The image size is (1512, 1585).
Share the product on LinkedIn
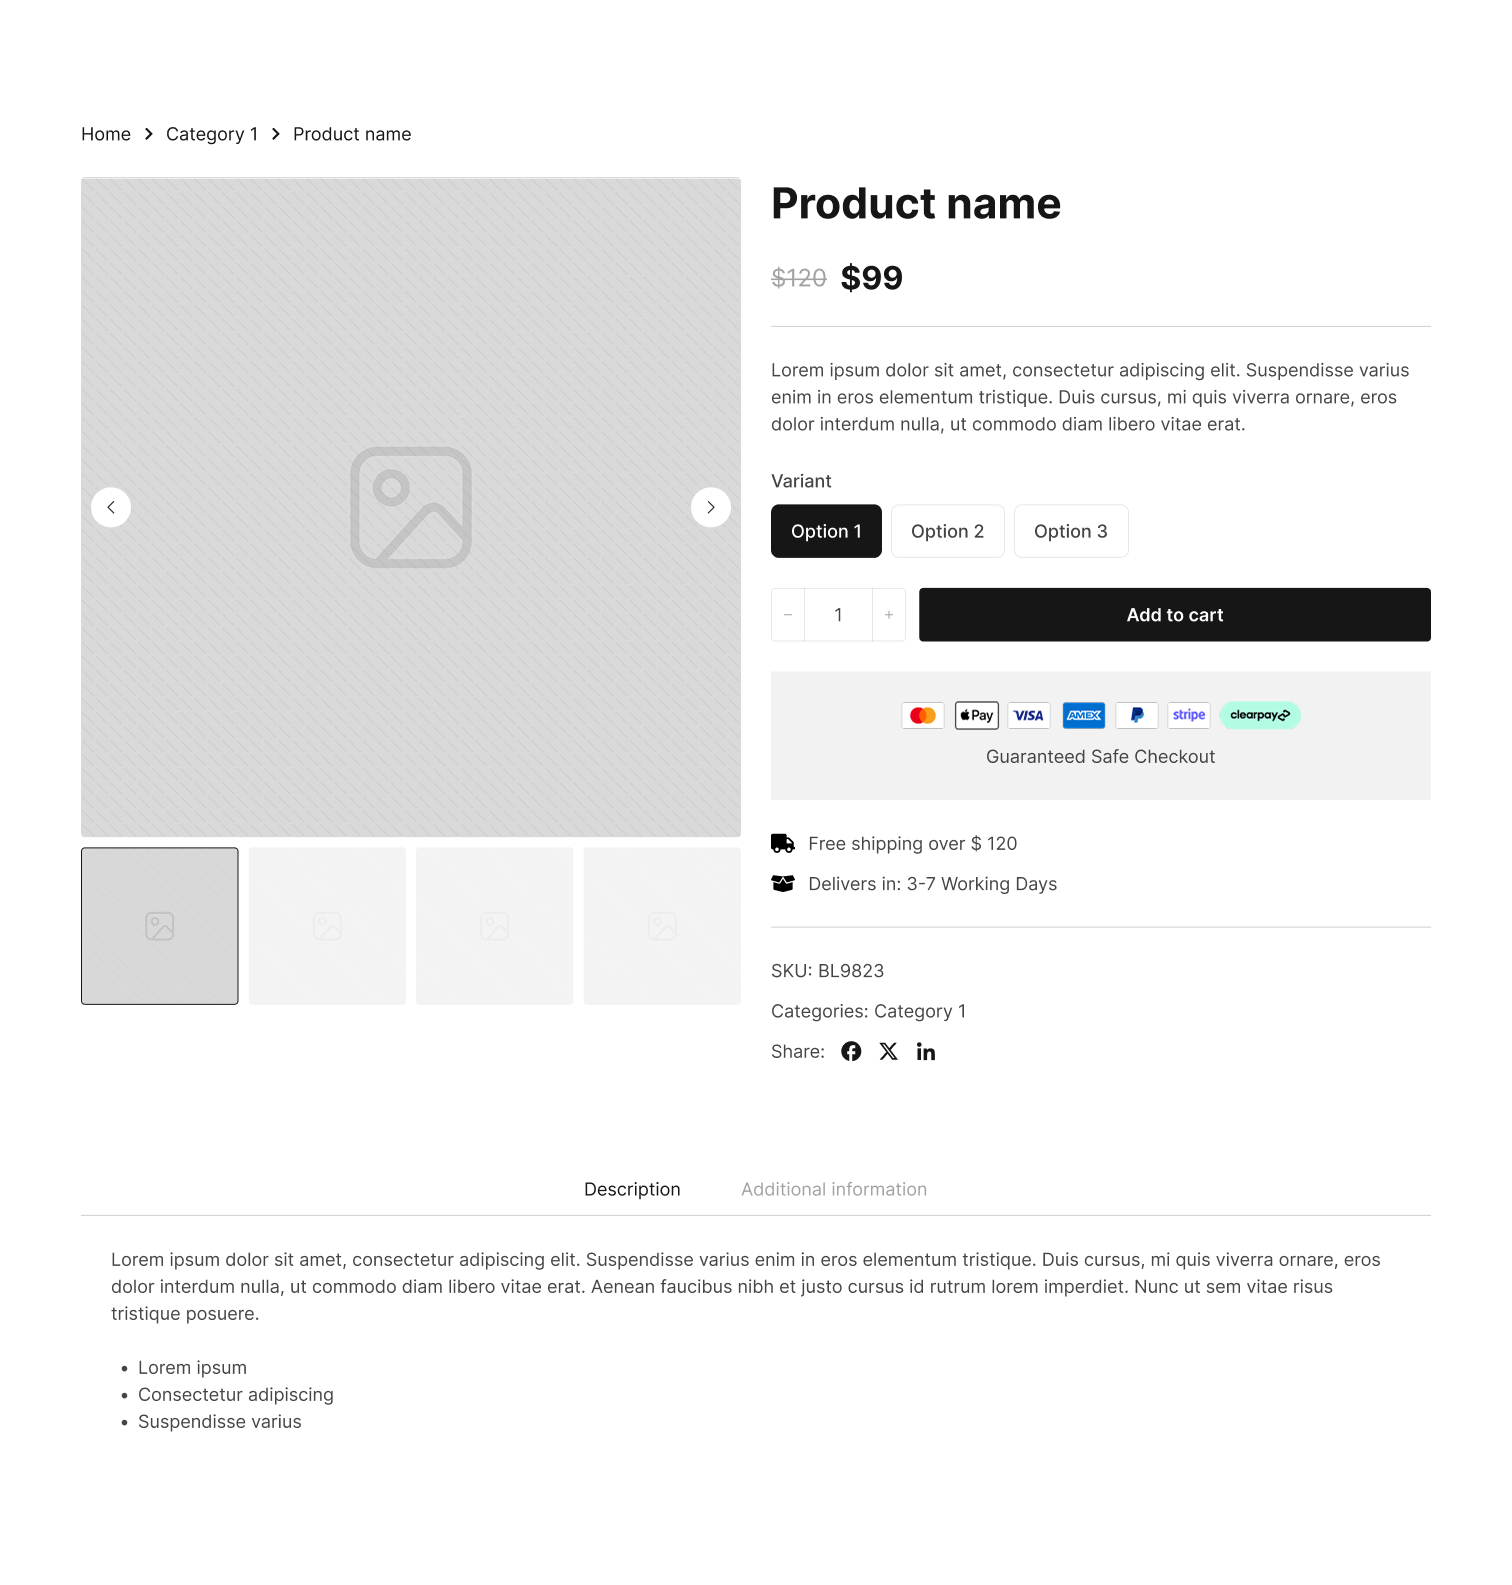(x=926, y=1051)
